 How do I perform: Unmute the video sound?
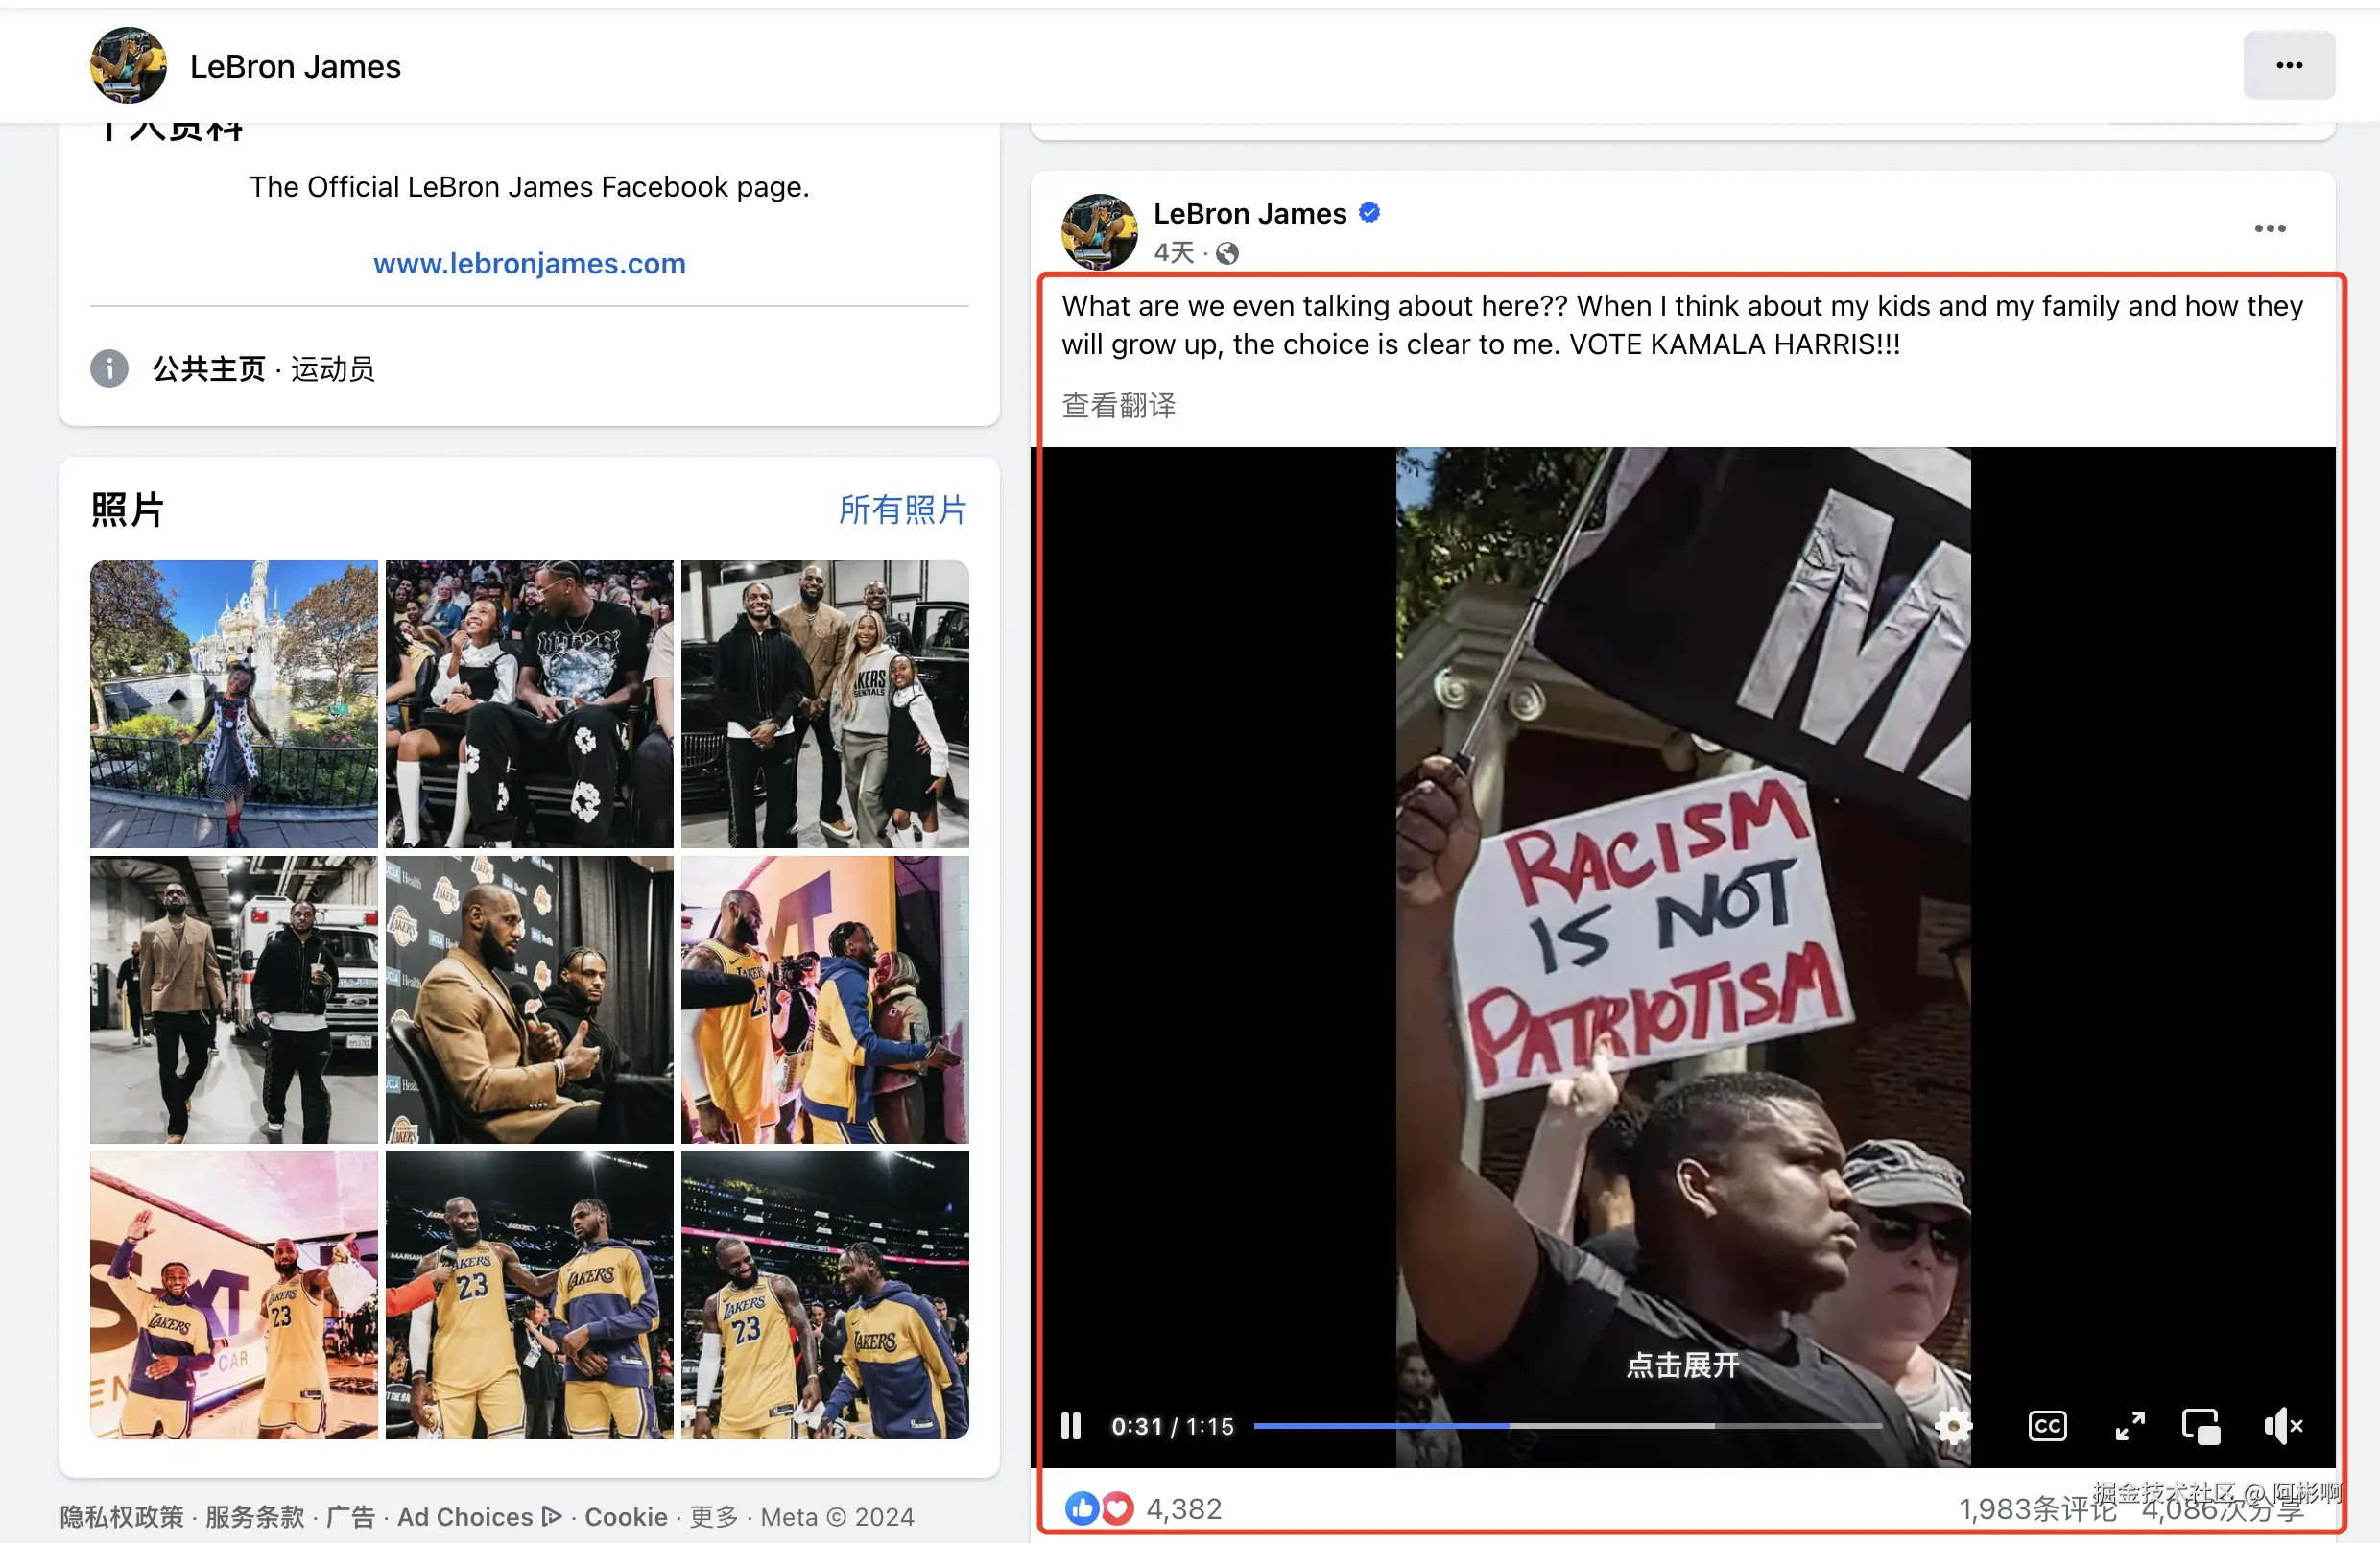pos(2283,1426)
